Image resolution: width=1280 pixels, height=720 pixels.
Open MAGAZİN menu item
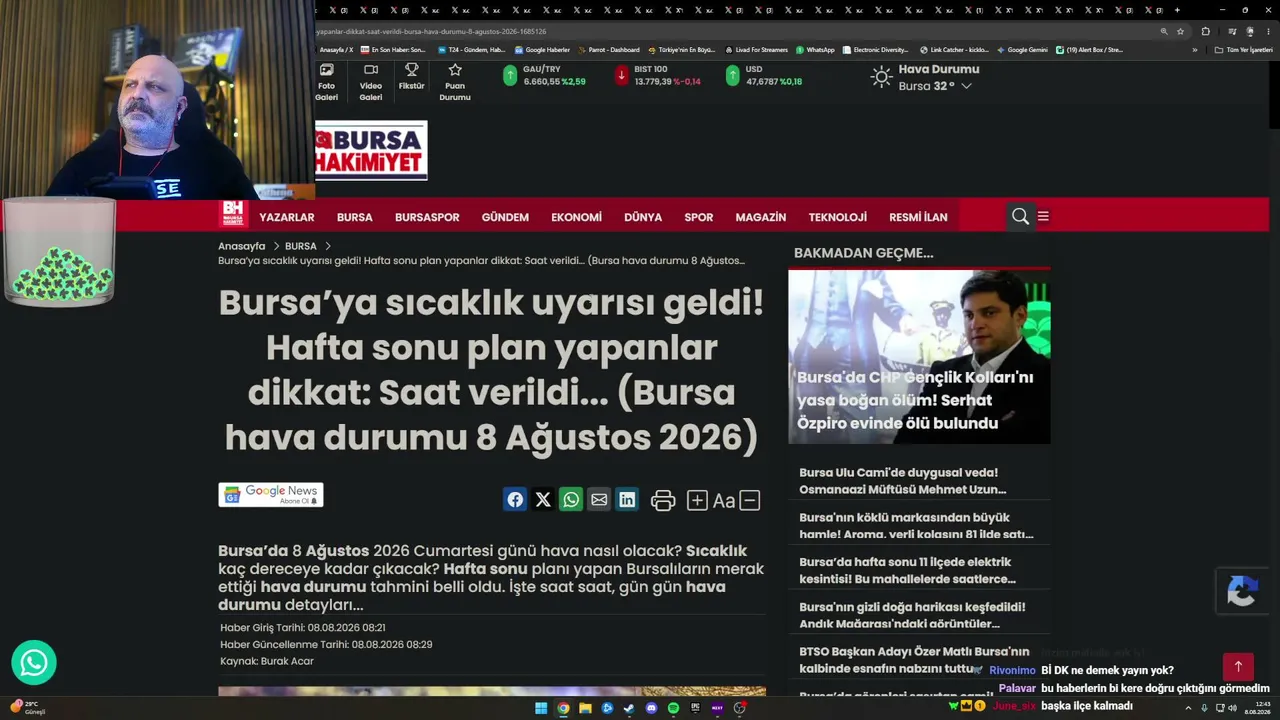coord(761,217)
